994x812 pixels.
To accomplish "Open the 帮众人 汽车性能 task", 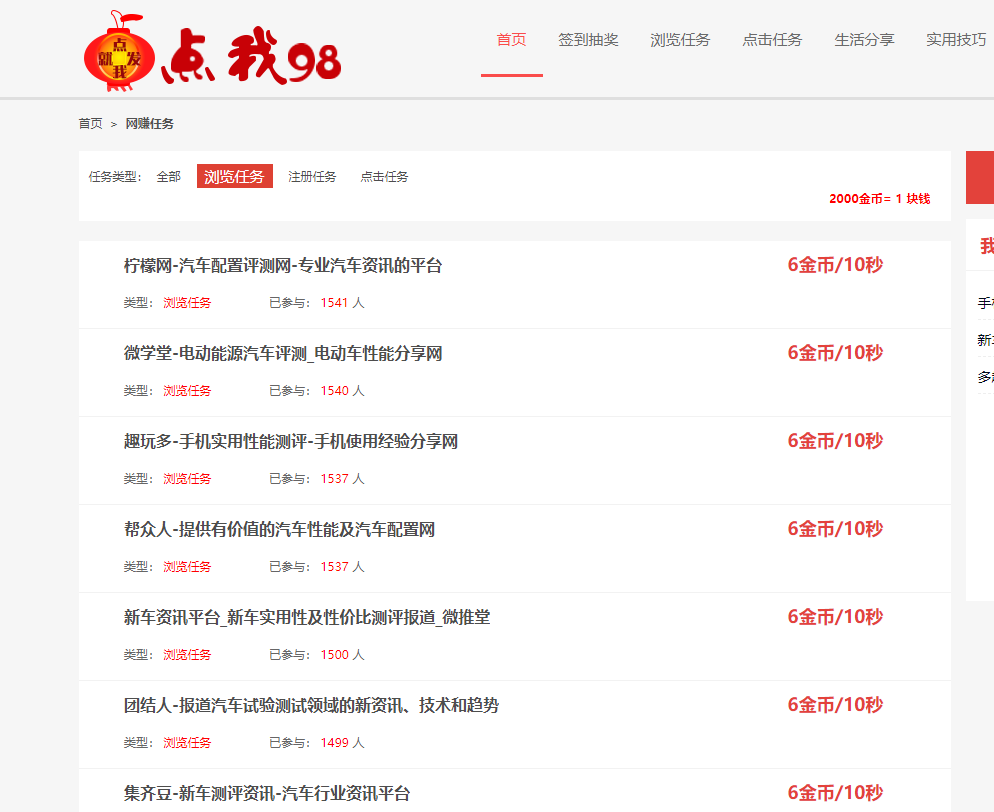I will 280,530.
